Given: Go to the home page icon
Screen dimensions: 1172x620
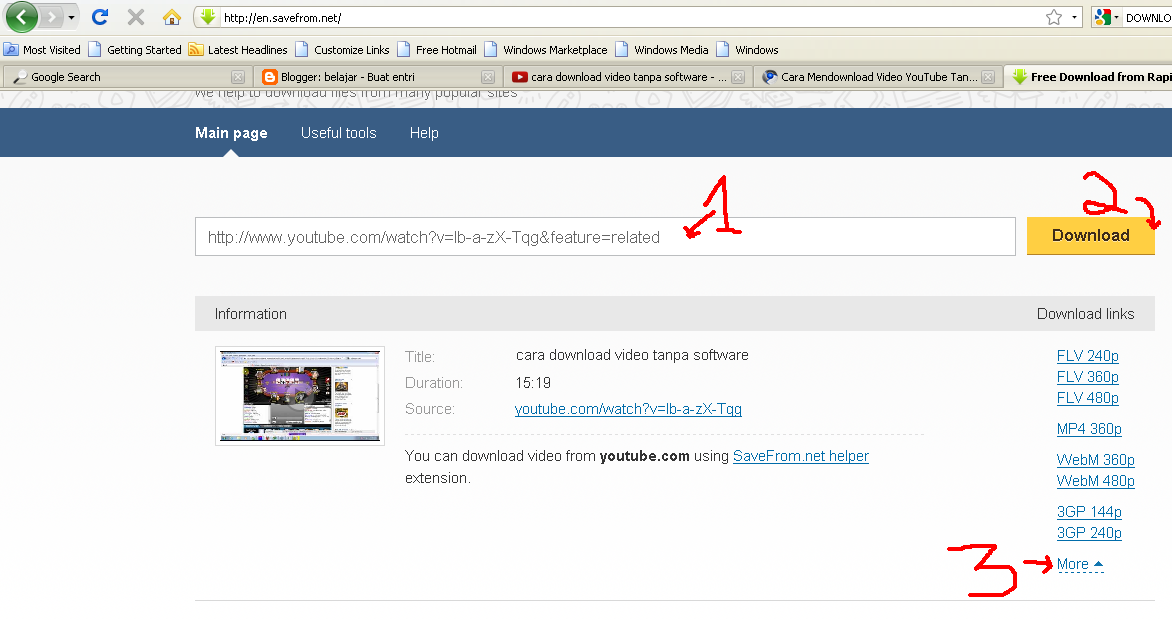Looking at the screenshot, I should pyautogui.click(x=172, y=16).
